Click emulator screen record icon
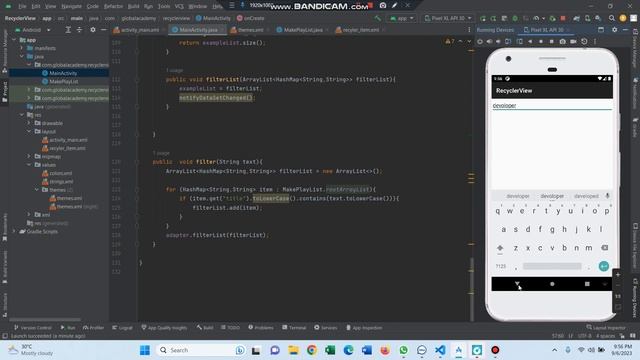The width and height of the screenshot is (640, 360). pos(573,41)
